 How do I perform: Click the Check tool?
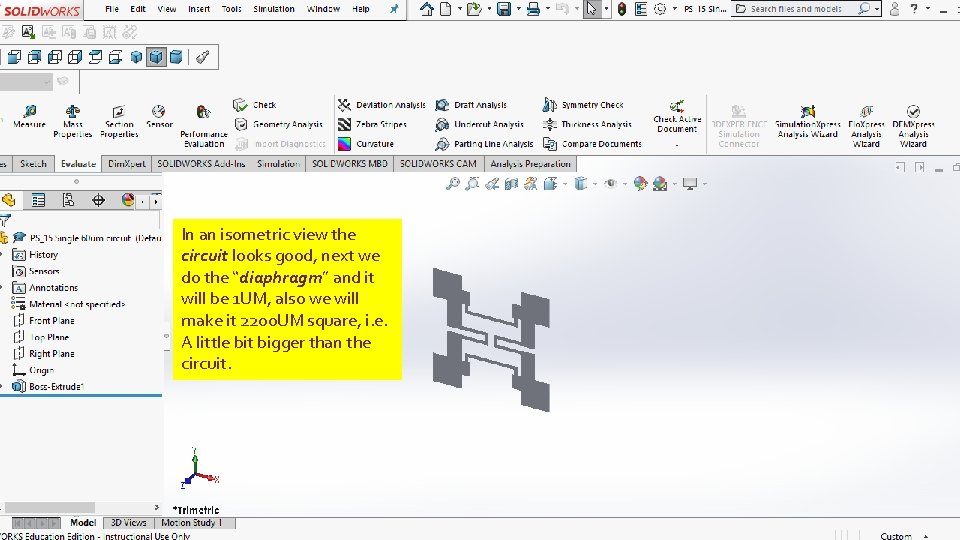click(255, 105)
